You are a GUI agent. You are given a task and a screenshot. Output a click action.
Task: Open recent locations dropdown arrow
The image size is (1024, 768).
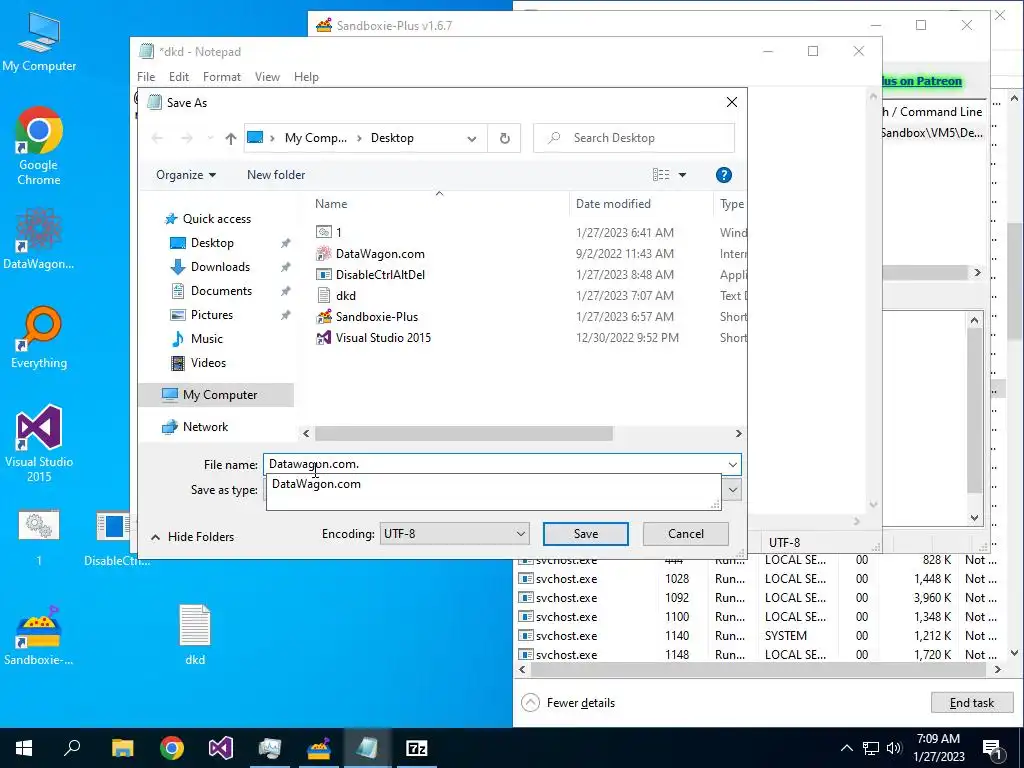(210, 138)
